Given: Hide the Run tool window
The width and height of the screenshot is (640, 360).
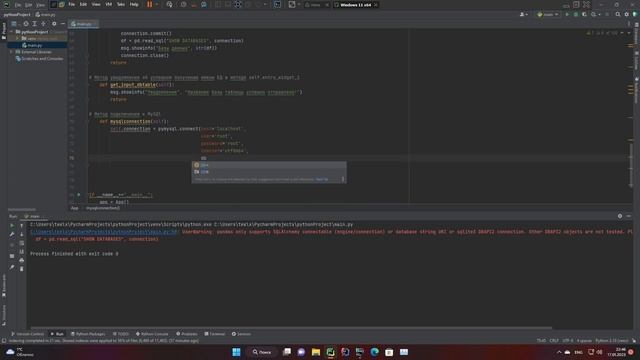Looking at the screenshot, I should pyautogui.click(x=629, y=216).
